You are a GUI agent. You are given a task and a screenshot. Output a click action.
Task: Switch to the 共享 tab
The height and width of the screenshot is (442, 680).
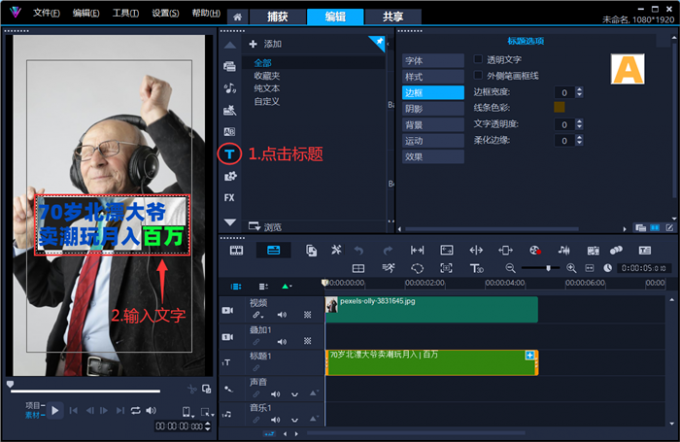(393, 17)
